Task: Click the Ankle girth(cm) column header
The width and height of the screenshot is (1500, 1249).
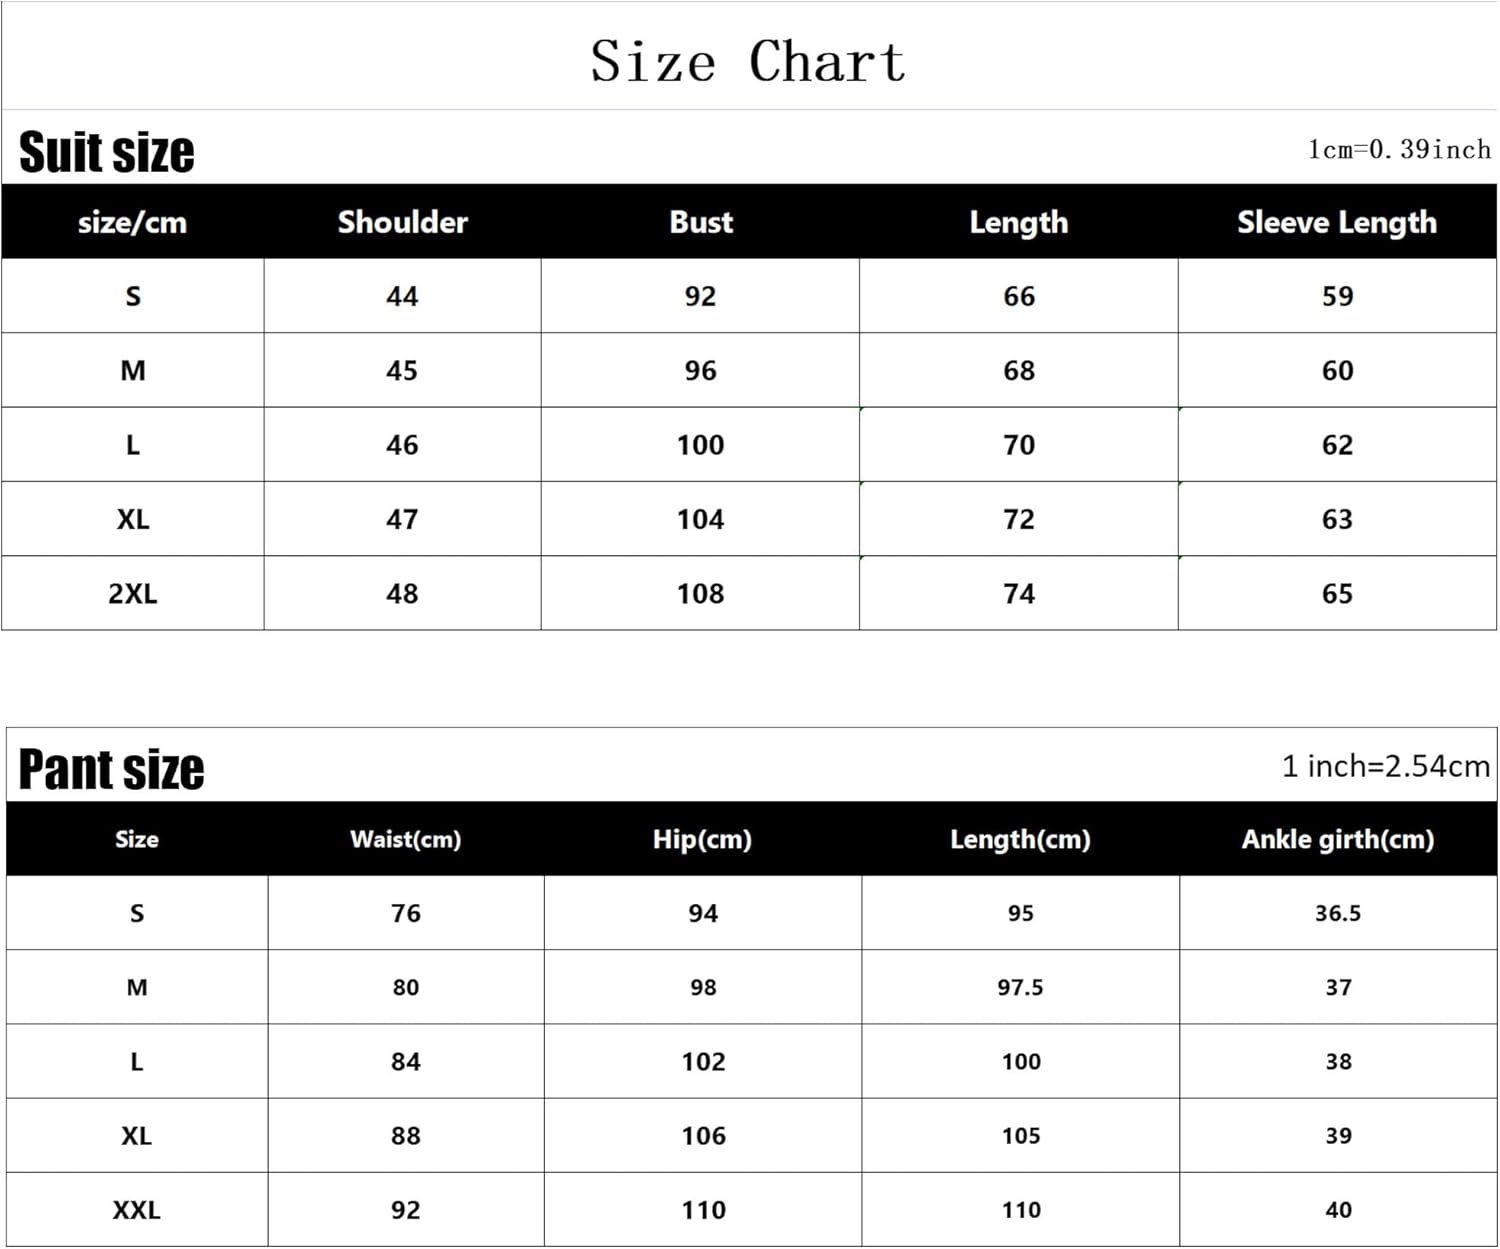Action: tap(1338, 839)
